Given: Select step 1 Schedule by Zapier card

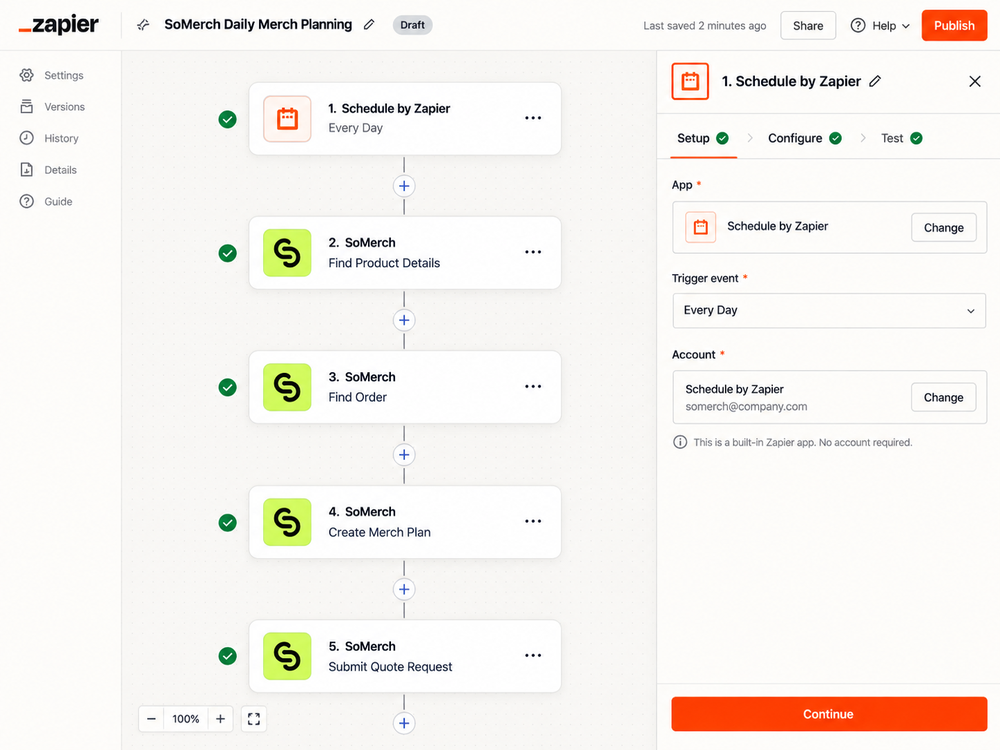Looking at the screenshot, I should click(x=405, y=119).
